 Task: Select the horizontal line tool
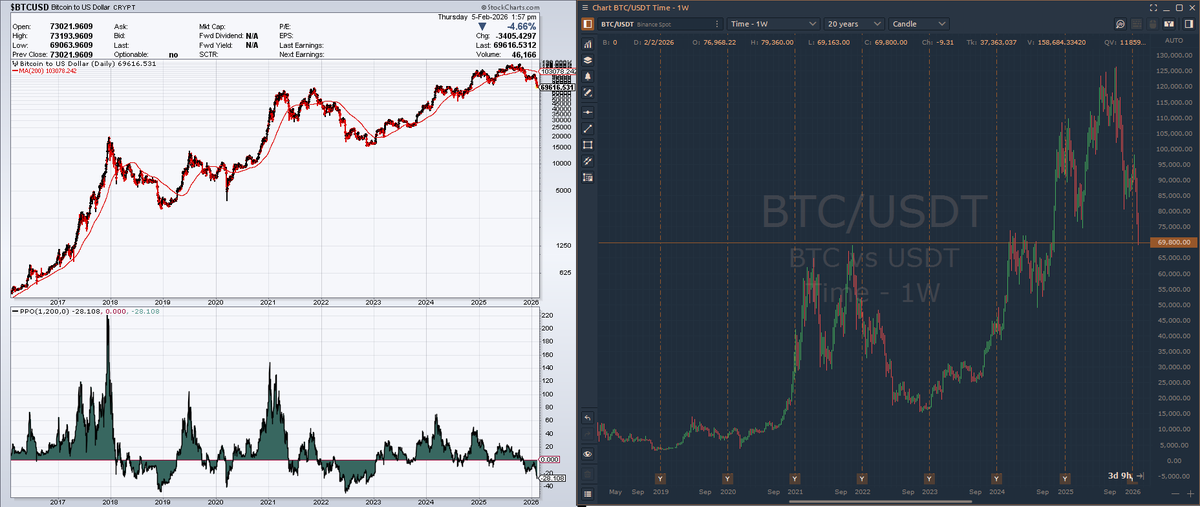click(588, 112)
